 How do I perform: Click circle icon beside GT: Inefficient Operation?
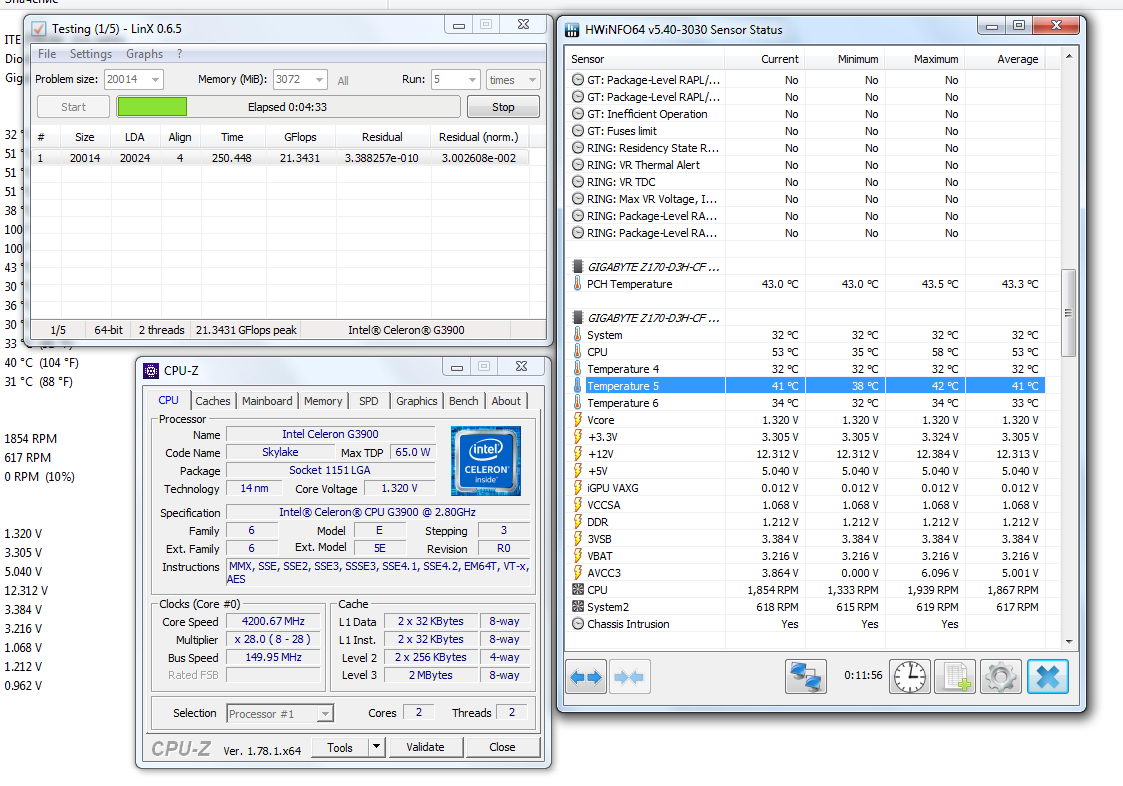(577, 114)
